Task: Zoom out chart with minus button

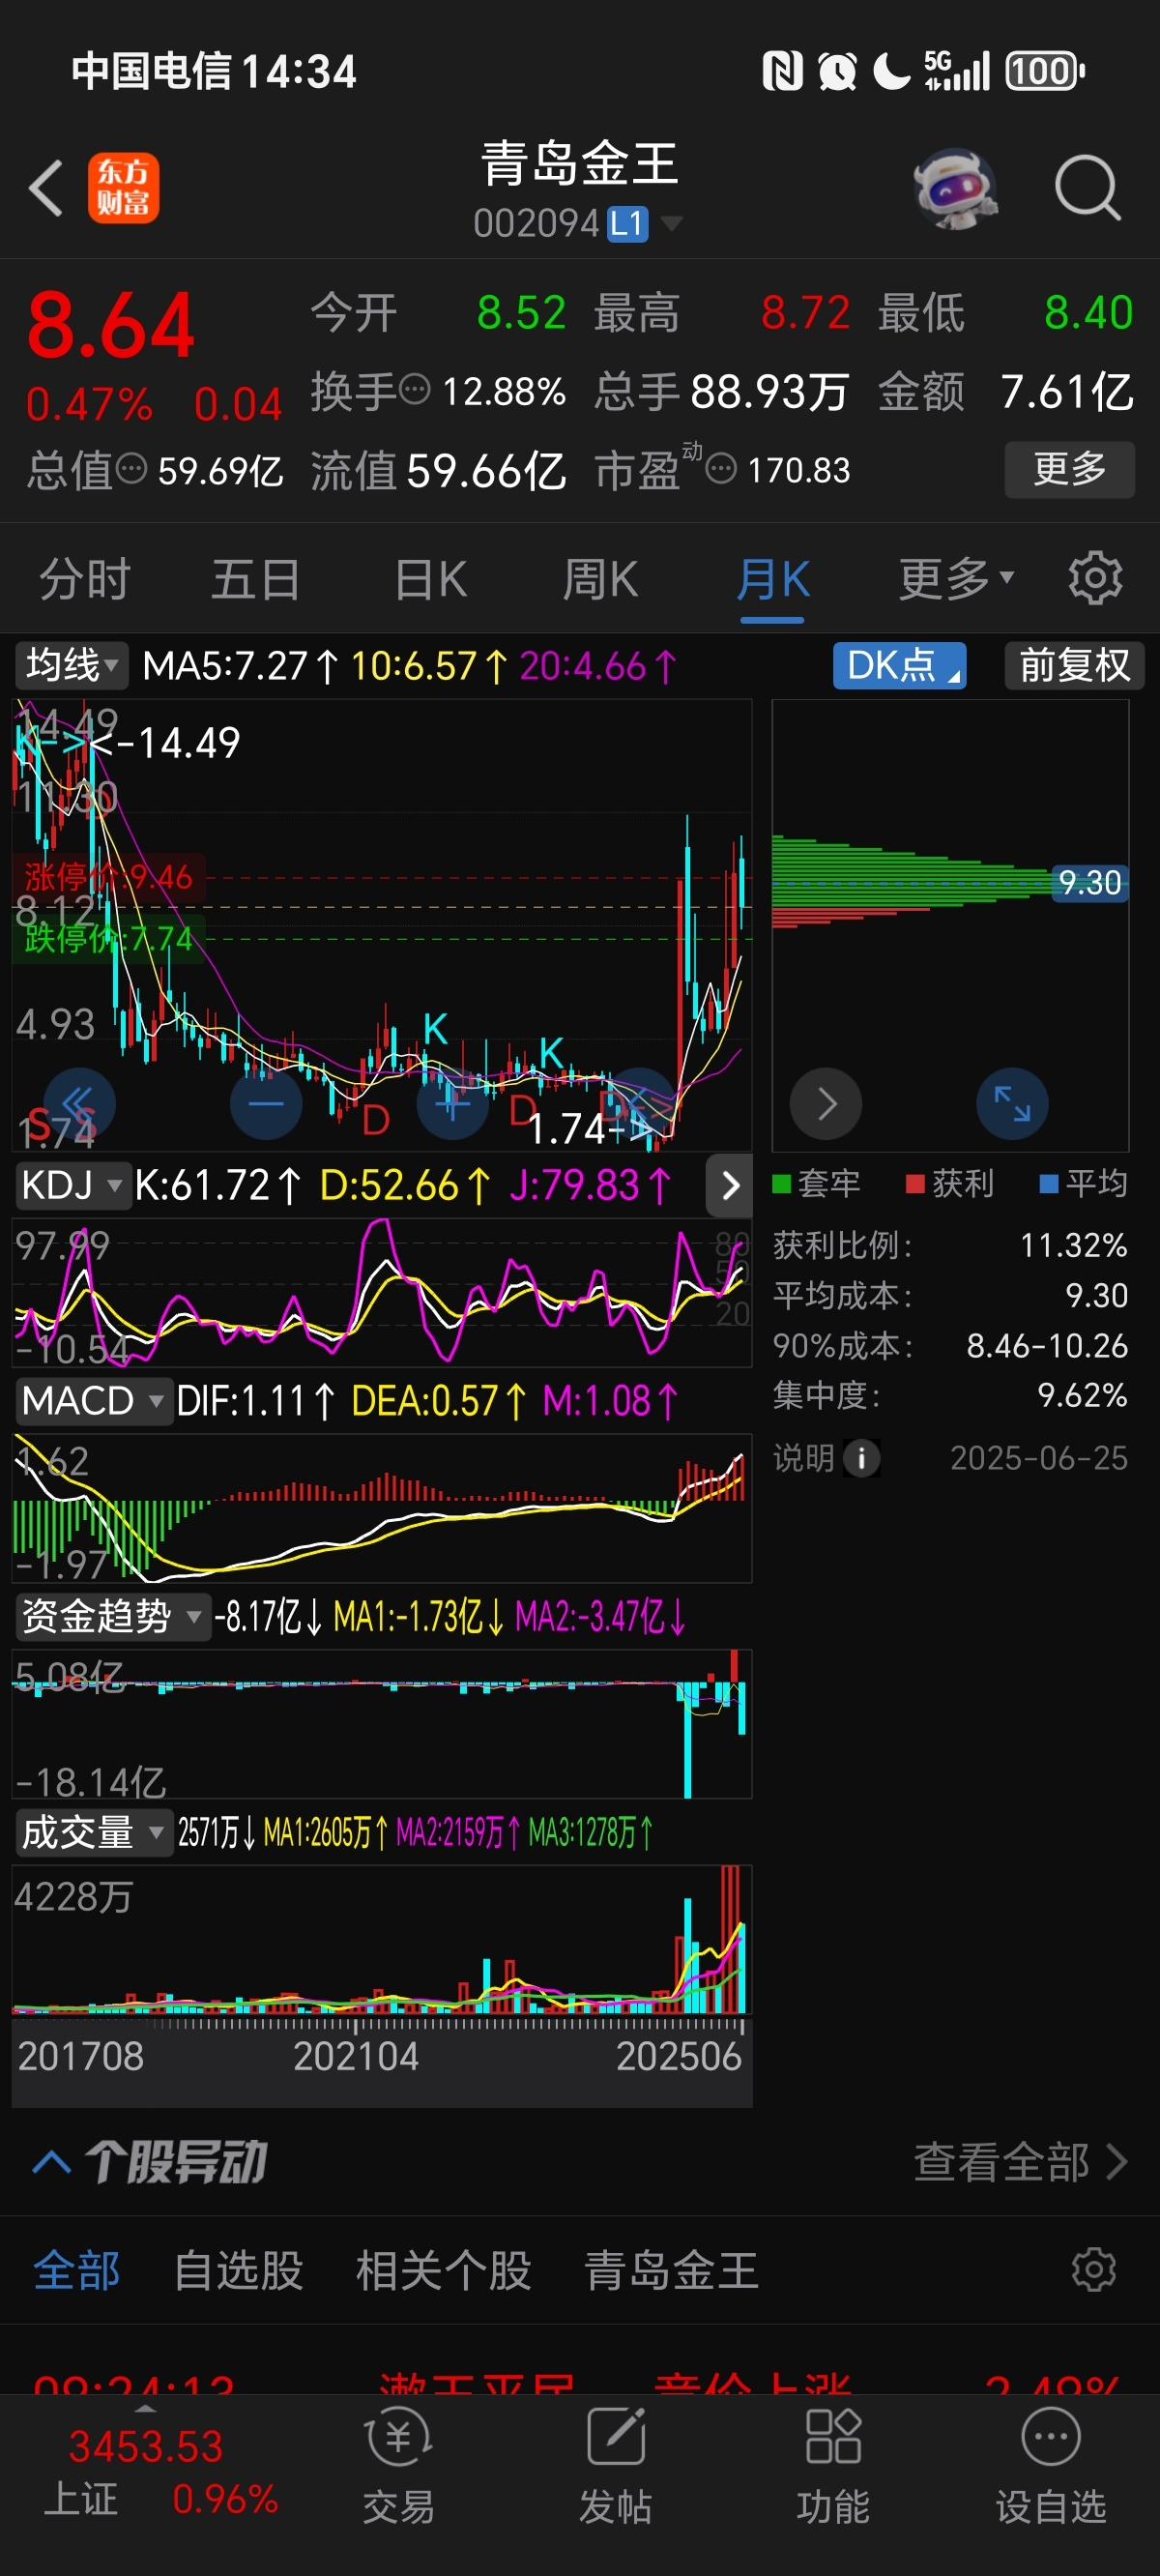Action: [x=266, y=1103]
